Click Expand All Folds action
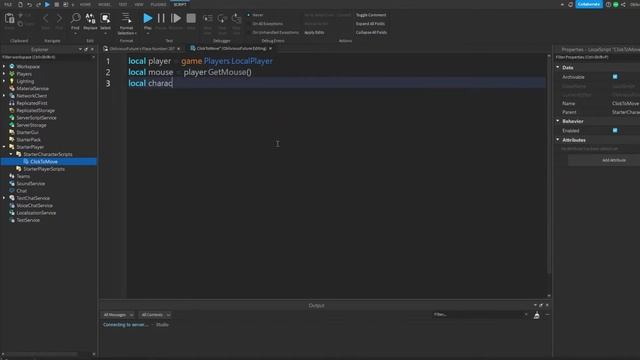 (x=370, y=24)
